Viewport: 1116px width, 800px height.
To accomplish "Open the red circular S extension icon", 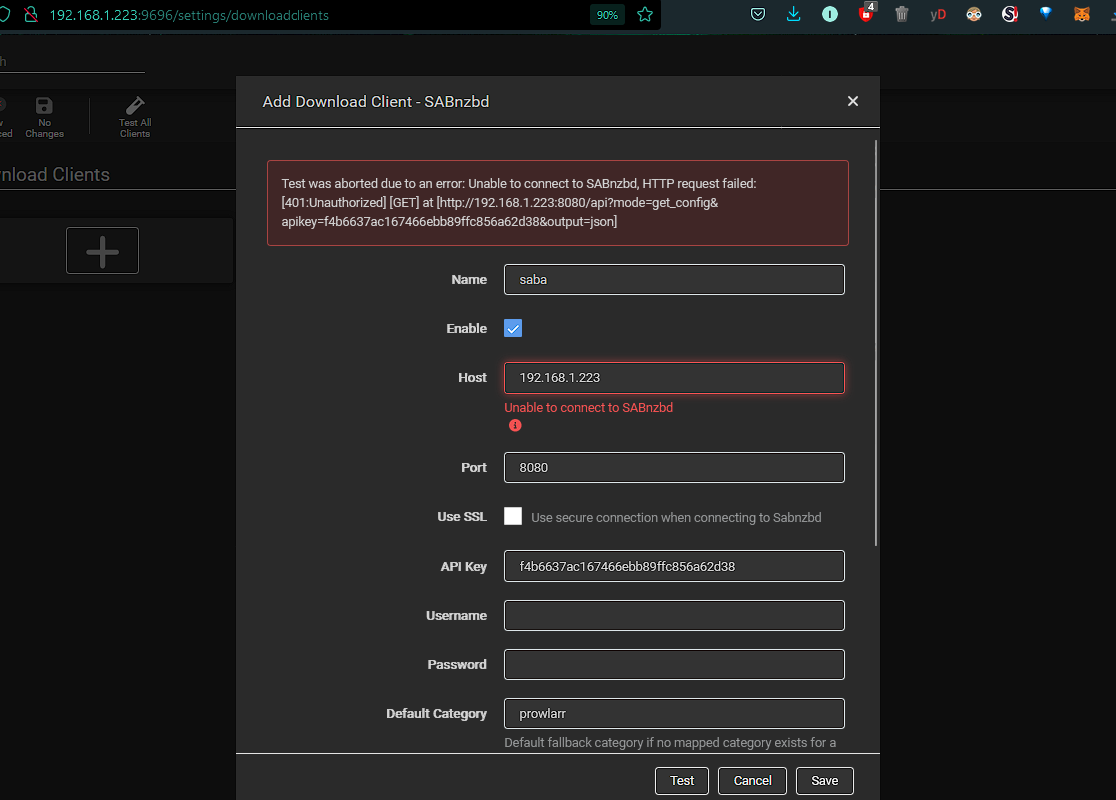I will click(1010, 14).
